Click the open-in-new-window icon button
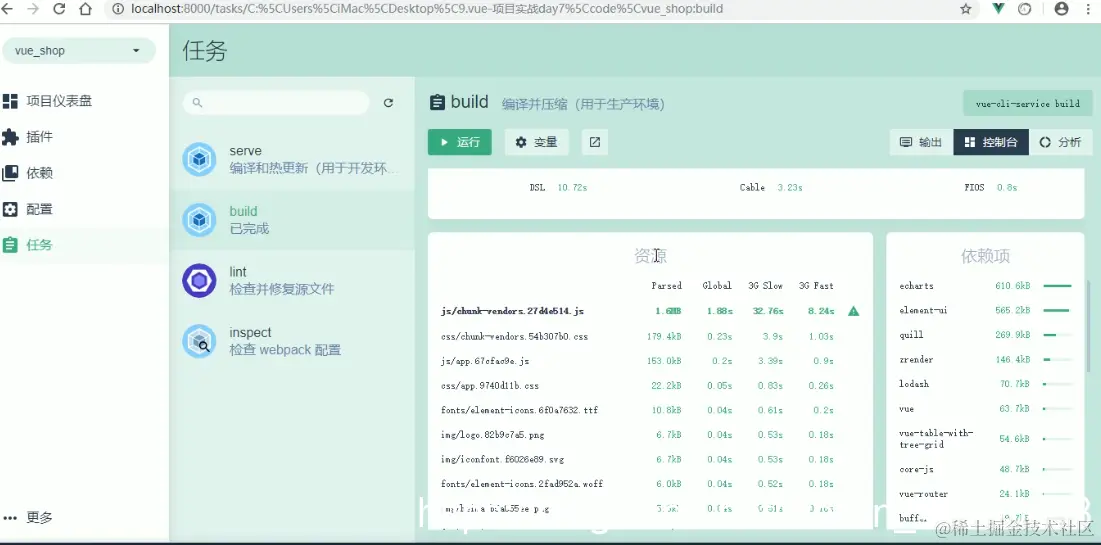Image resolution: width=1101 pixels, height=545 pixels. (595, 142)
